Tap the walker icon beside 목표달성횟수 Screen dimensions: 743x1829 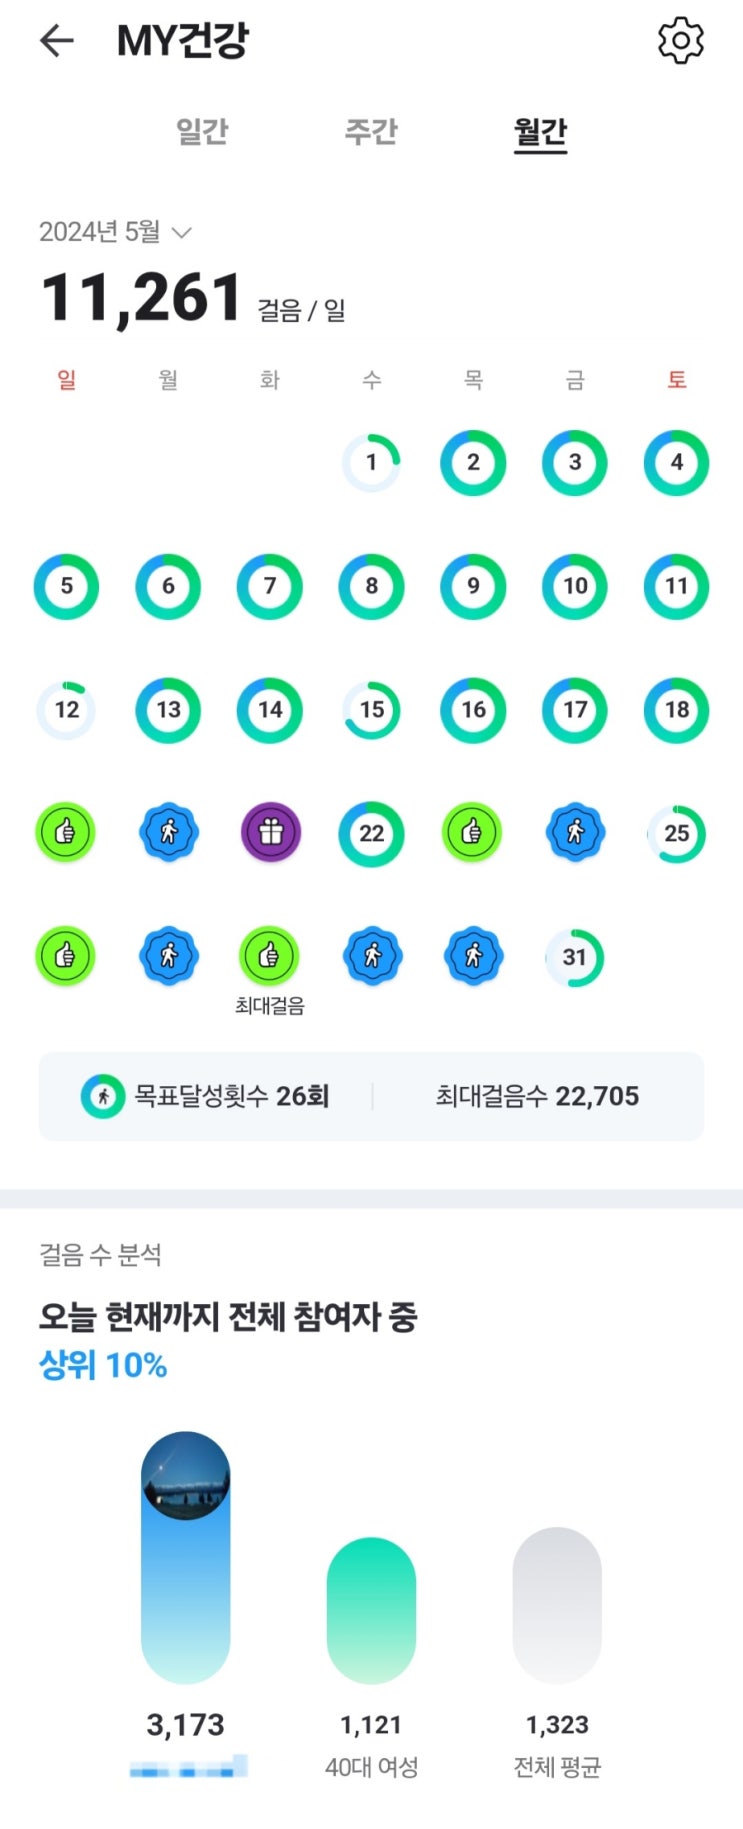tap(102, 1096)
